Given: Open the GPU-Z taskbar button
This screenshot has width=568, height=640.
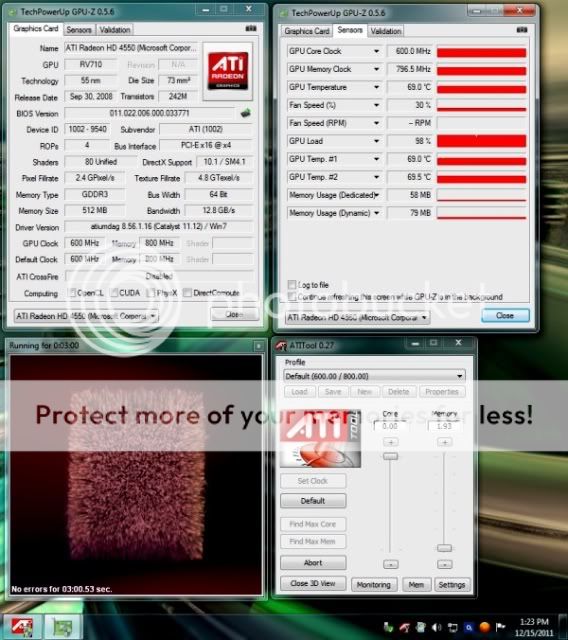Looking at the screenshot, I should 63,626.
